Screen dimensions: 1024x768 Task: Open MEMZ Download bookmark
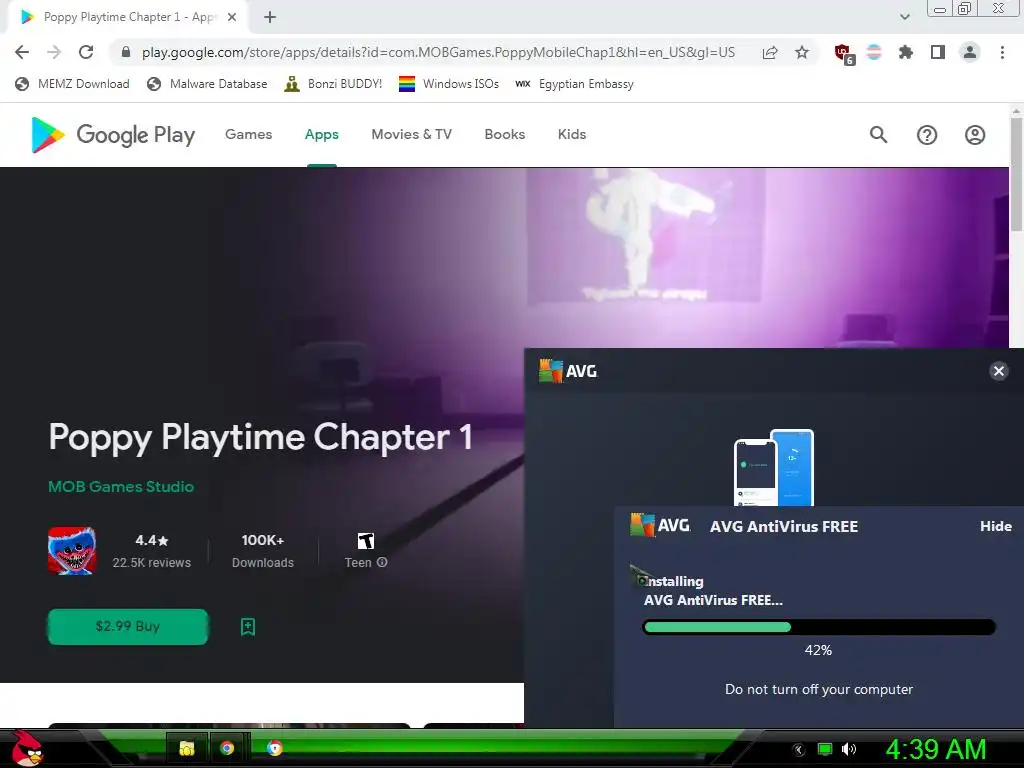click(x=72, y=84)
